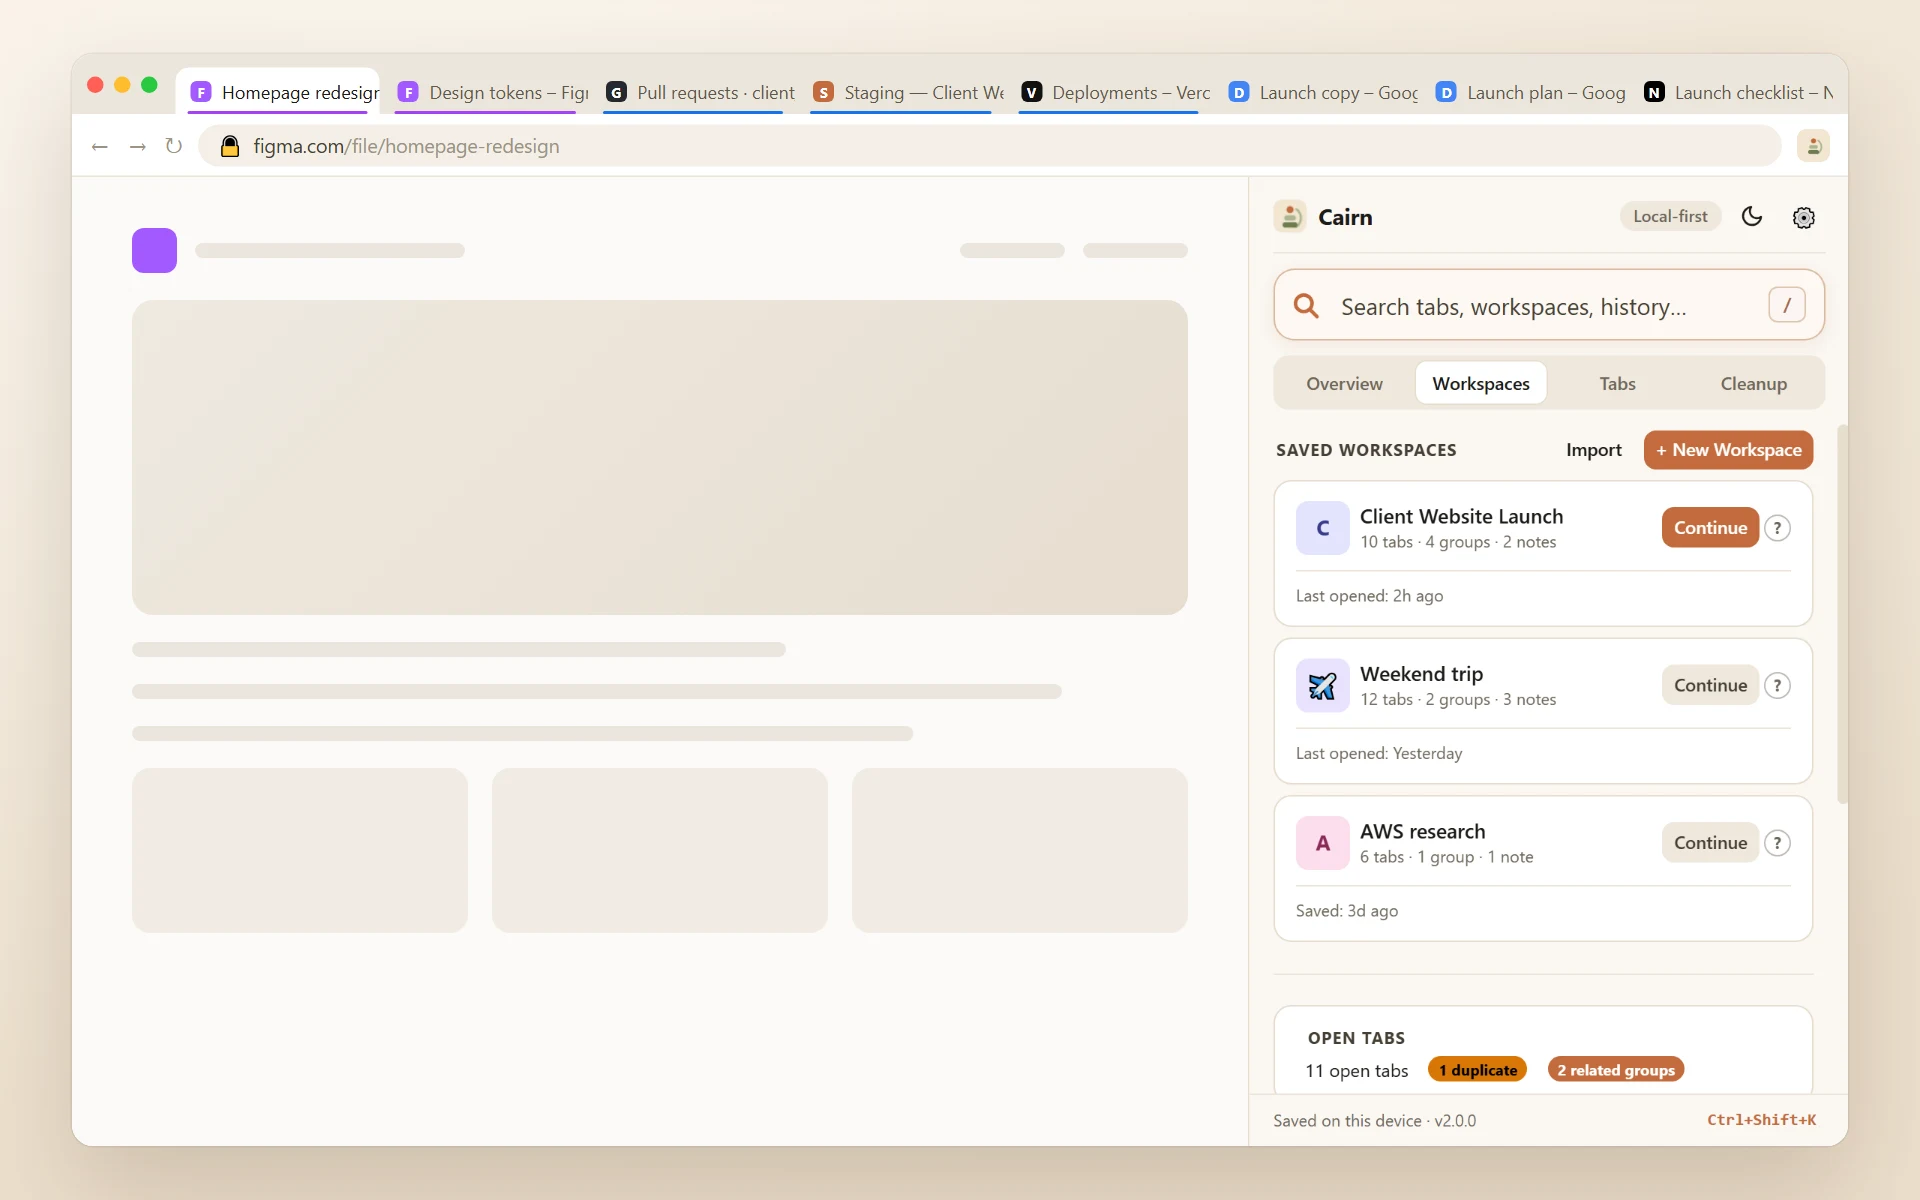Switch to Staging — Client browser tab

(908, 93)
